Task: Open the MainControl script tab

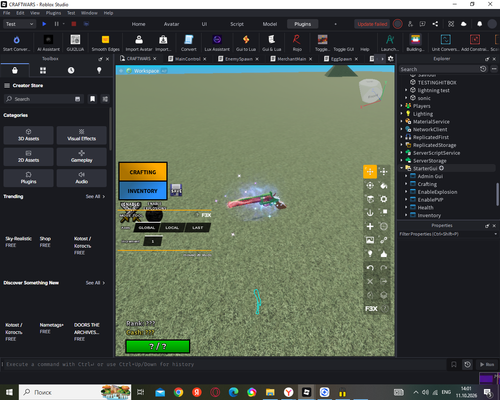Action: (x=188, y=59)
